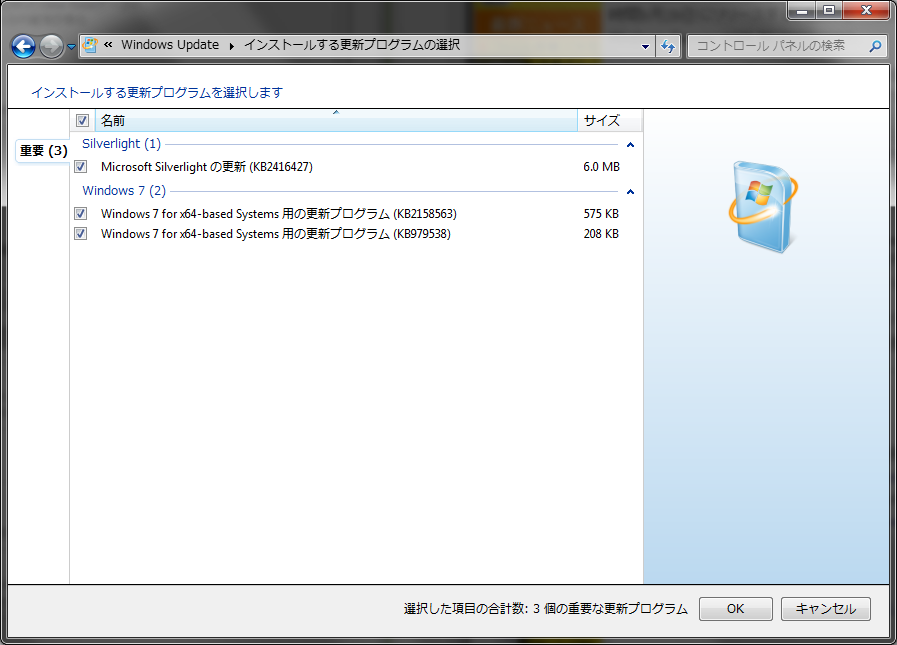
Task: Click インストールする更新プログラムの選択 breadcrumb
Action: 352,45
